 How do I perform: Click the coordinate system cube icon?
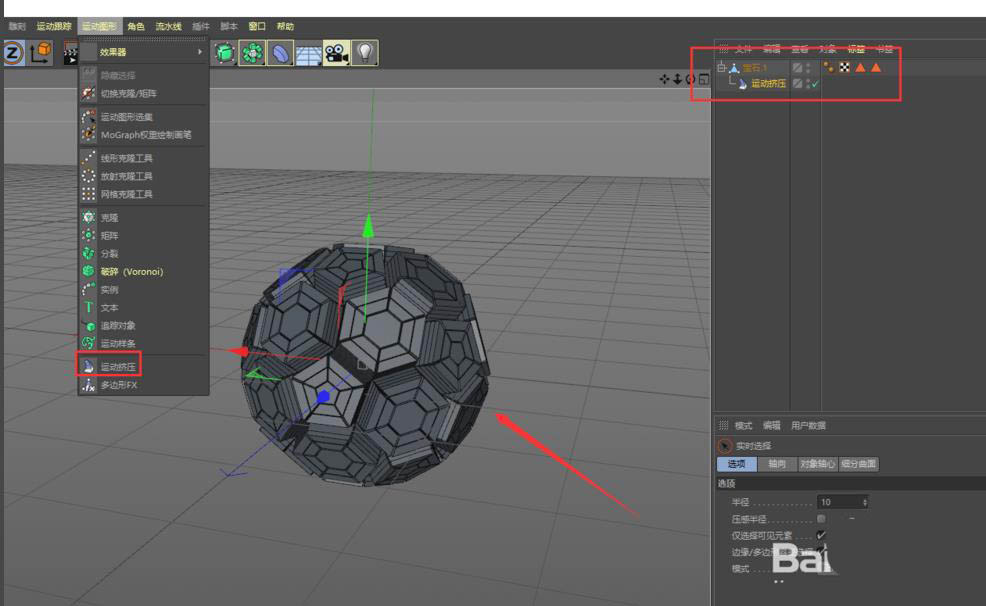pos(40,53)
